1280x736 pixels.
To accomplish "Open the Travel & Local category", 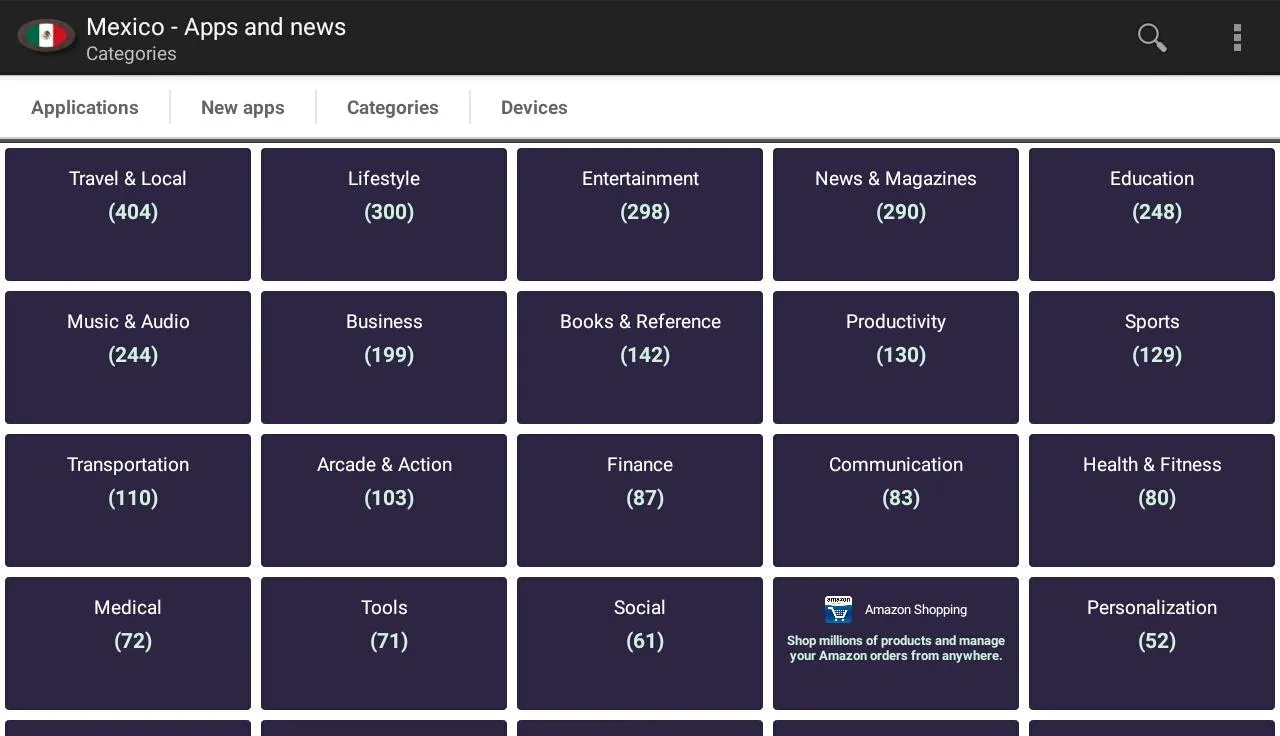I will click(x=128, y=214).
